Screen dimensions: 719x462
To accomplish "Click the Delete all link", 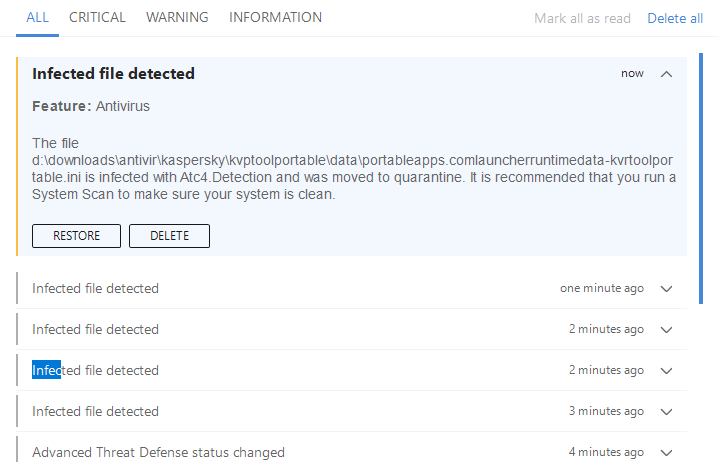I will [675, 18].
